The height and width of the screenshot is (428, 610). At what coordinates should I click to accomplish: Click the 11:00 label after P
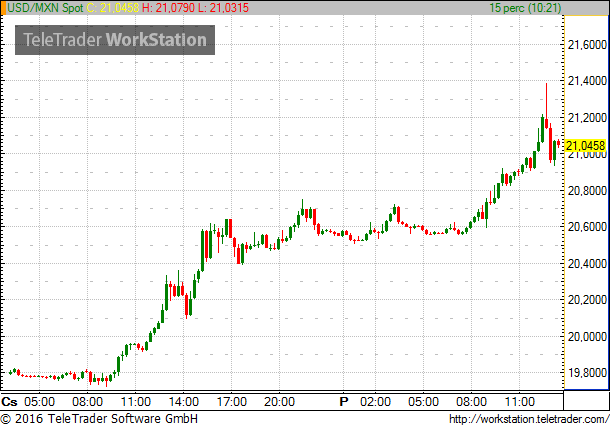pos(520,402)
